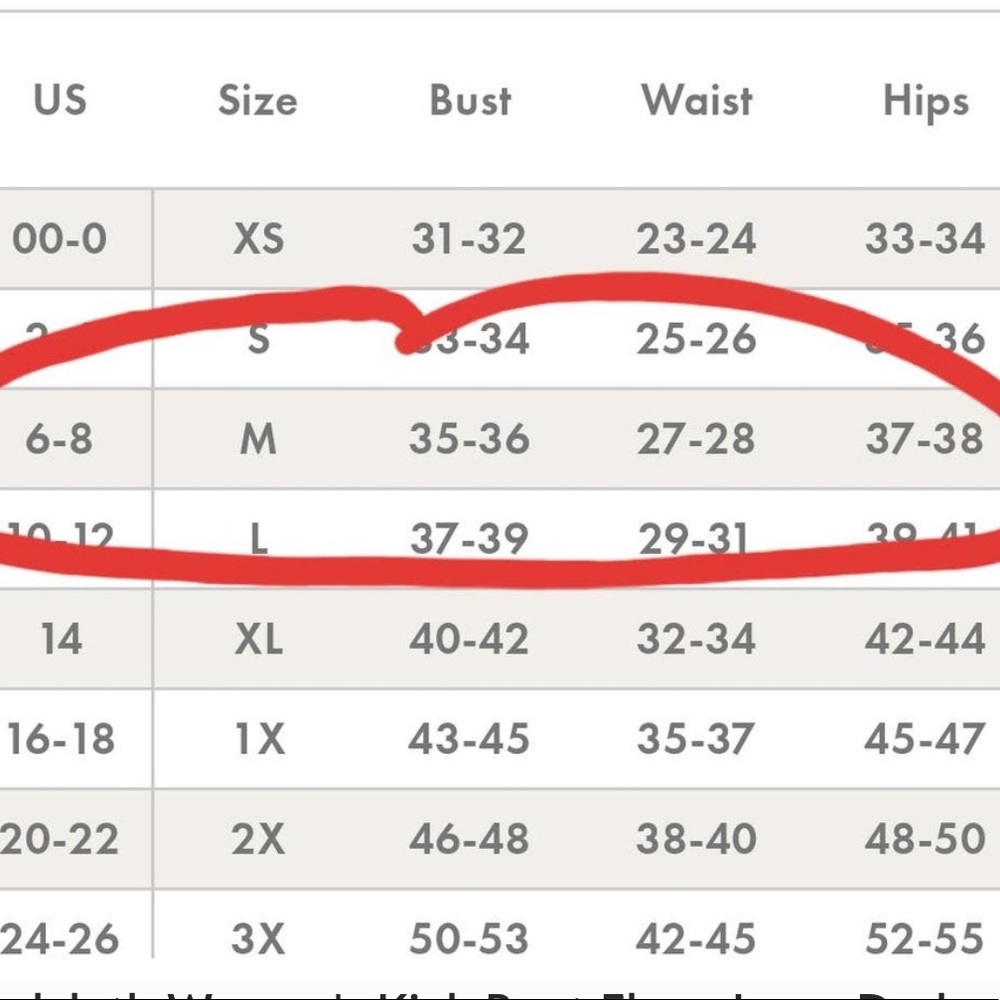Viewport: 1000px width, 1000px height.
Task: Click the 3X size cell
Action: click(258, 939)
